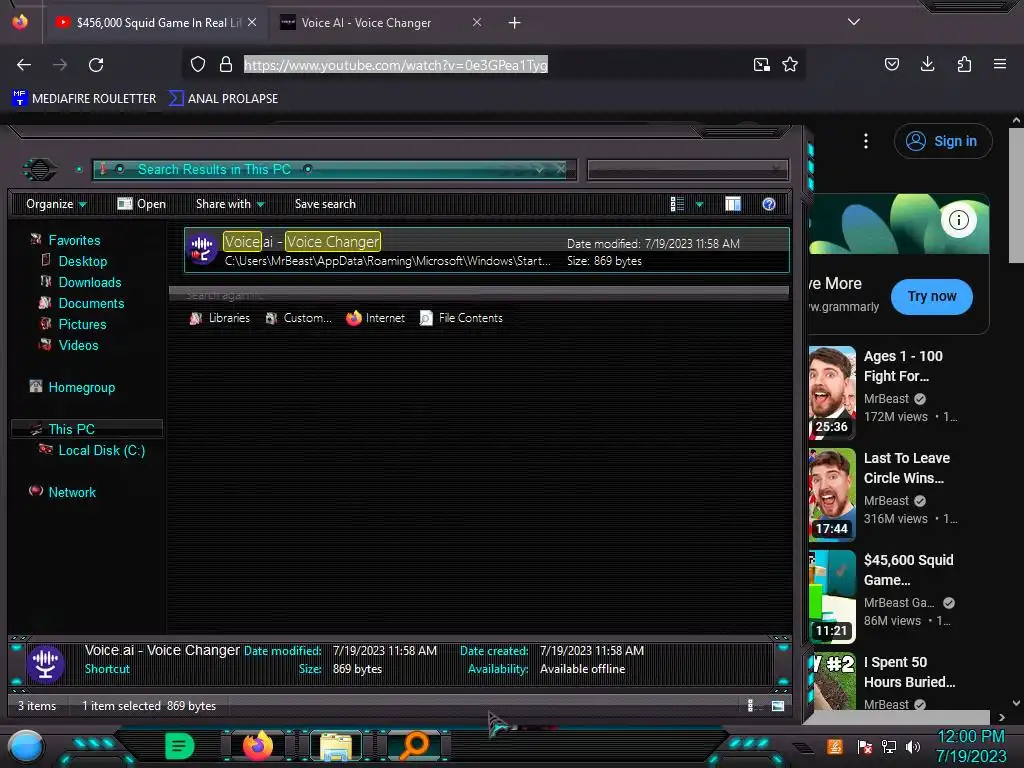Open Firefox hamburger application menu

click(1000, 64)
